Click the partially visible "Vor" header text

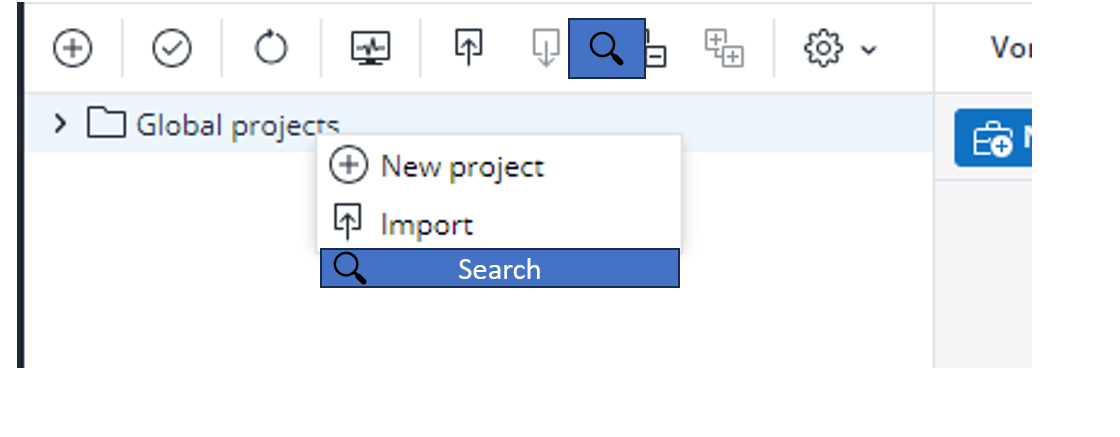coord(1009,47)
